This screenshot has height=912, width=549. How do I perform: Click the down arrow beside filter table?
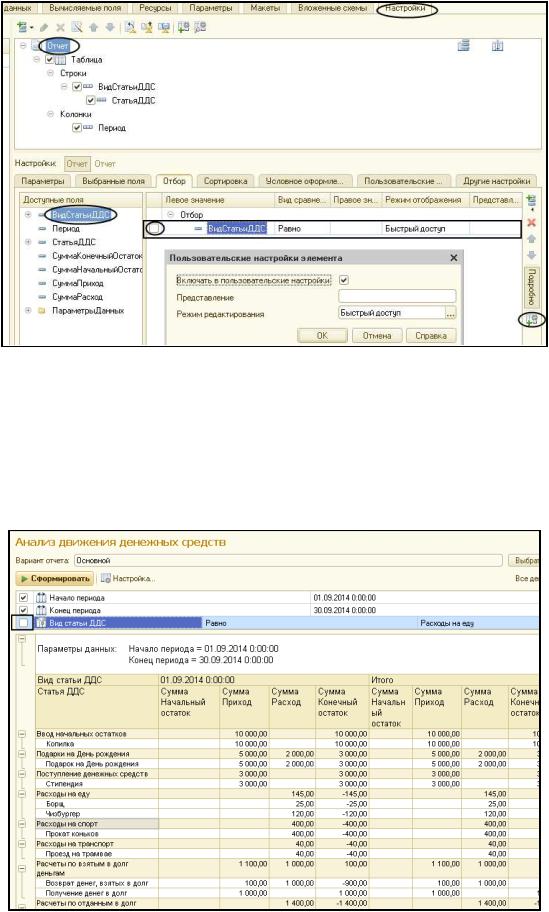[x=531, y=255]
